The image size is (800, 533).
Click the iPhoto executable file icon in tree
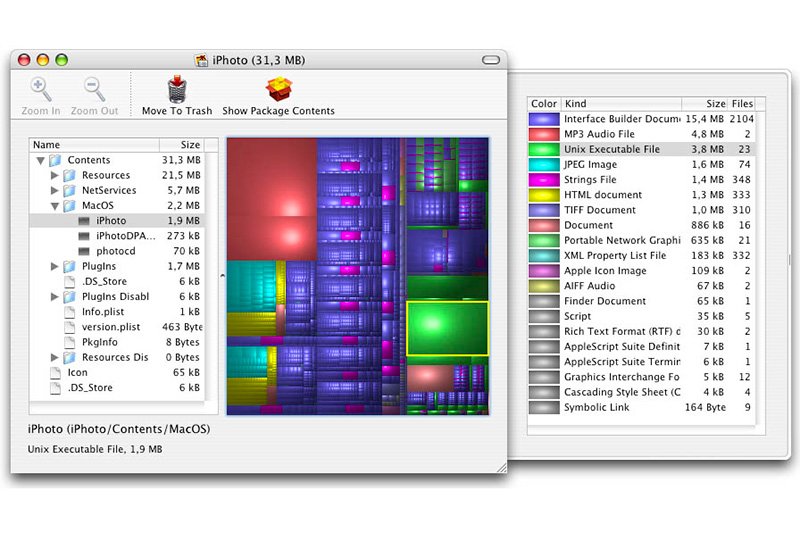click(x=84, y=221)
